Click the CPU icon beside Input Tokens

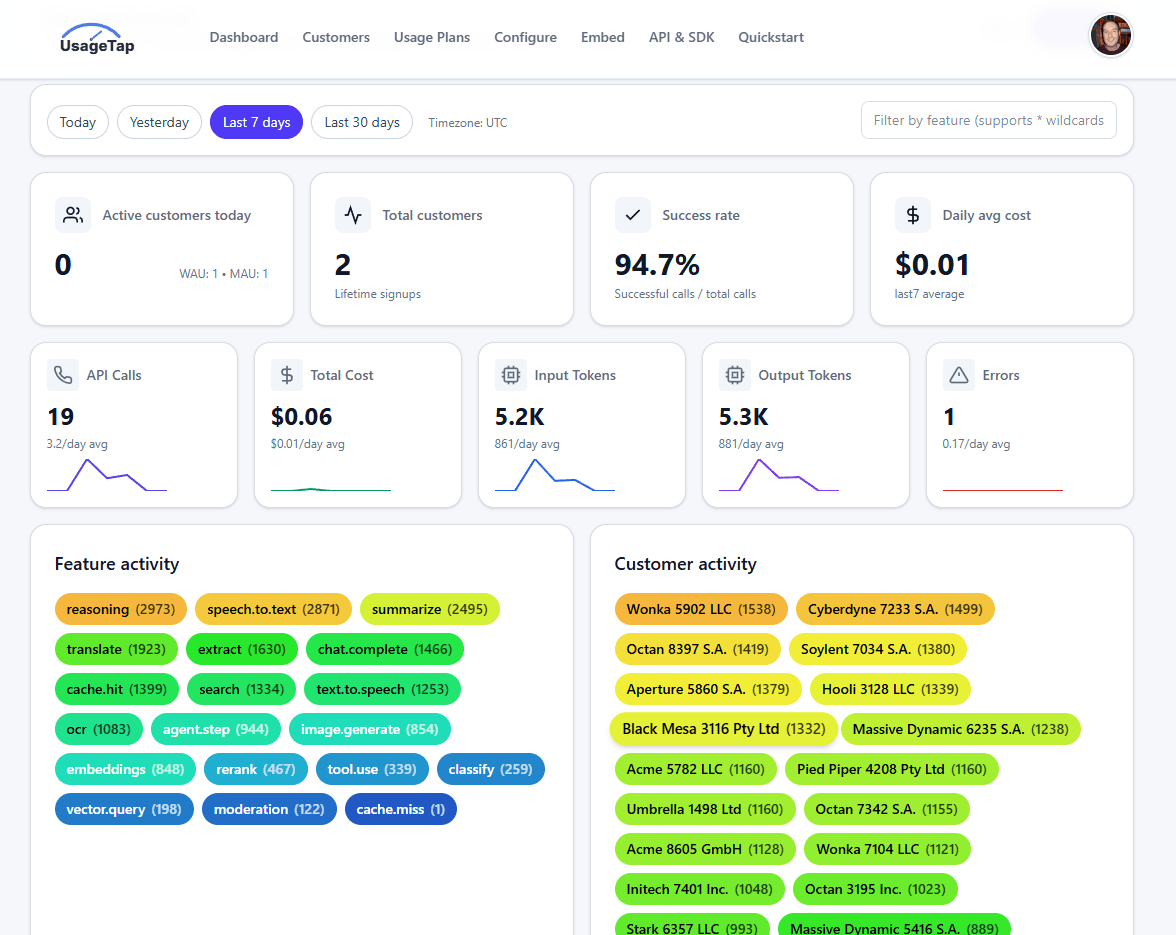pyautogui.click(x=511, y=374)
